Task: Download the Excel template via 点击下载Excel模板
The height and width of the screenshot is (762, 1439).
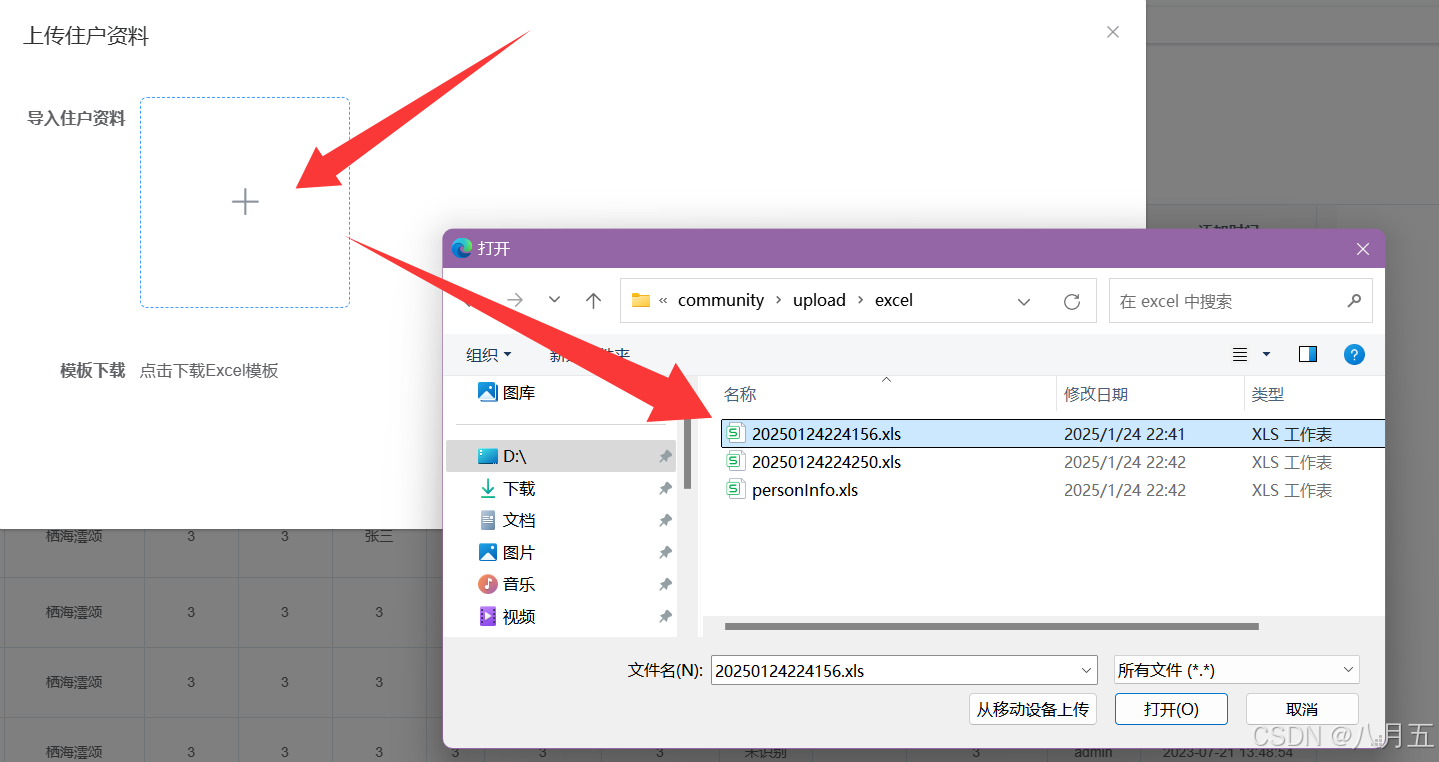Action: click(209, 371)
